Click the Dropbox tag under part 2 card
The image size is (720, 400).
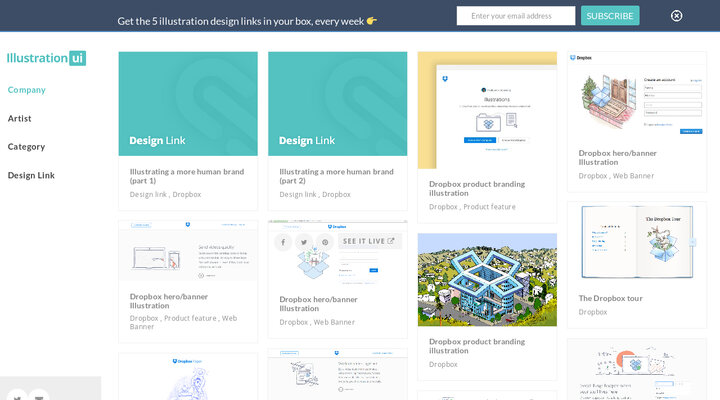(336, 194)
